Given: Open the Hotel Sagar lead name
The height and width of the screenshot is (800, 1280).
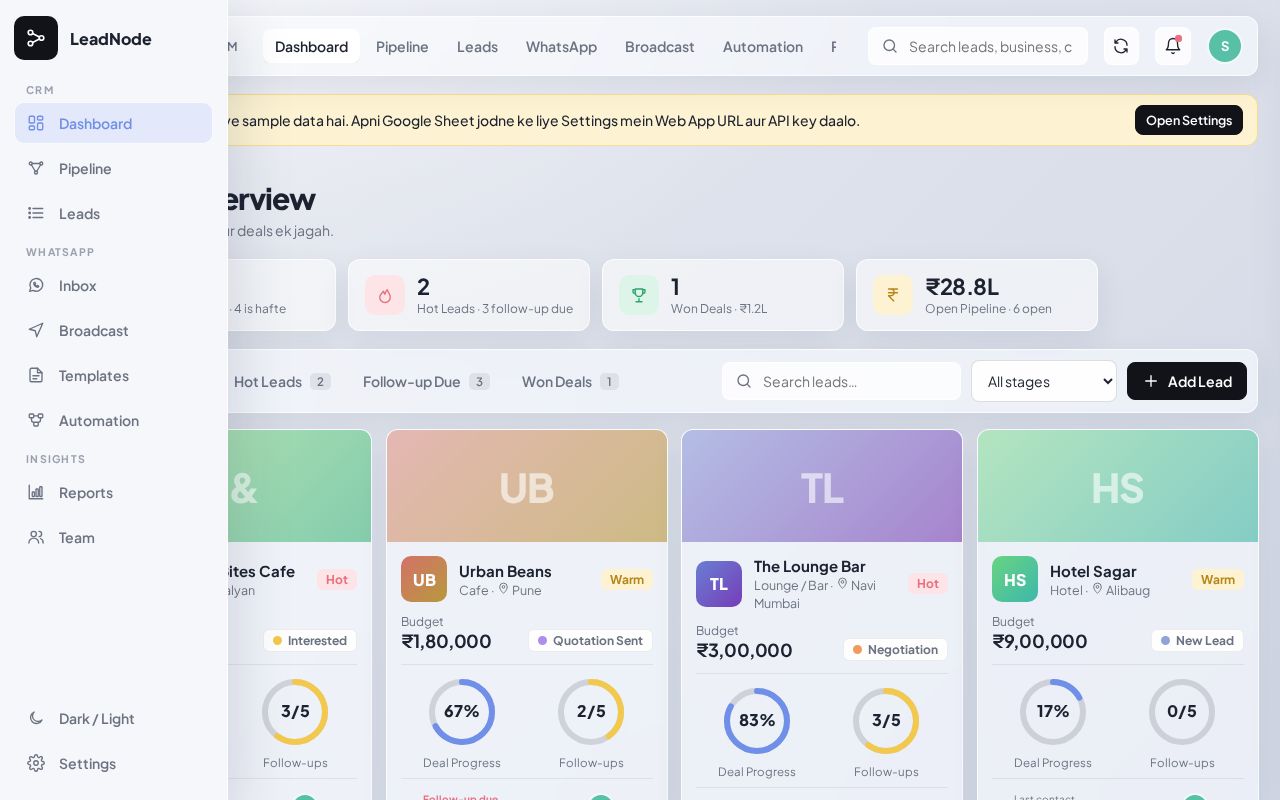Looking at the screenshot, I should [x=1093, y=571].
